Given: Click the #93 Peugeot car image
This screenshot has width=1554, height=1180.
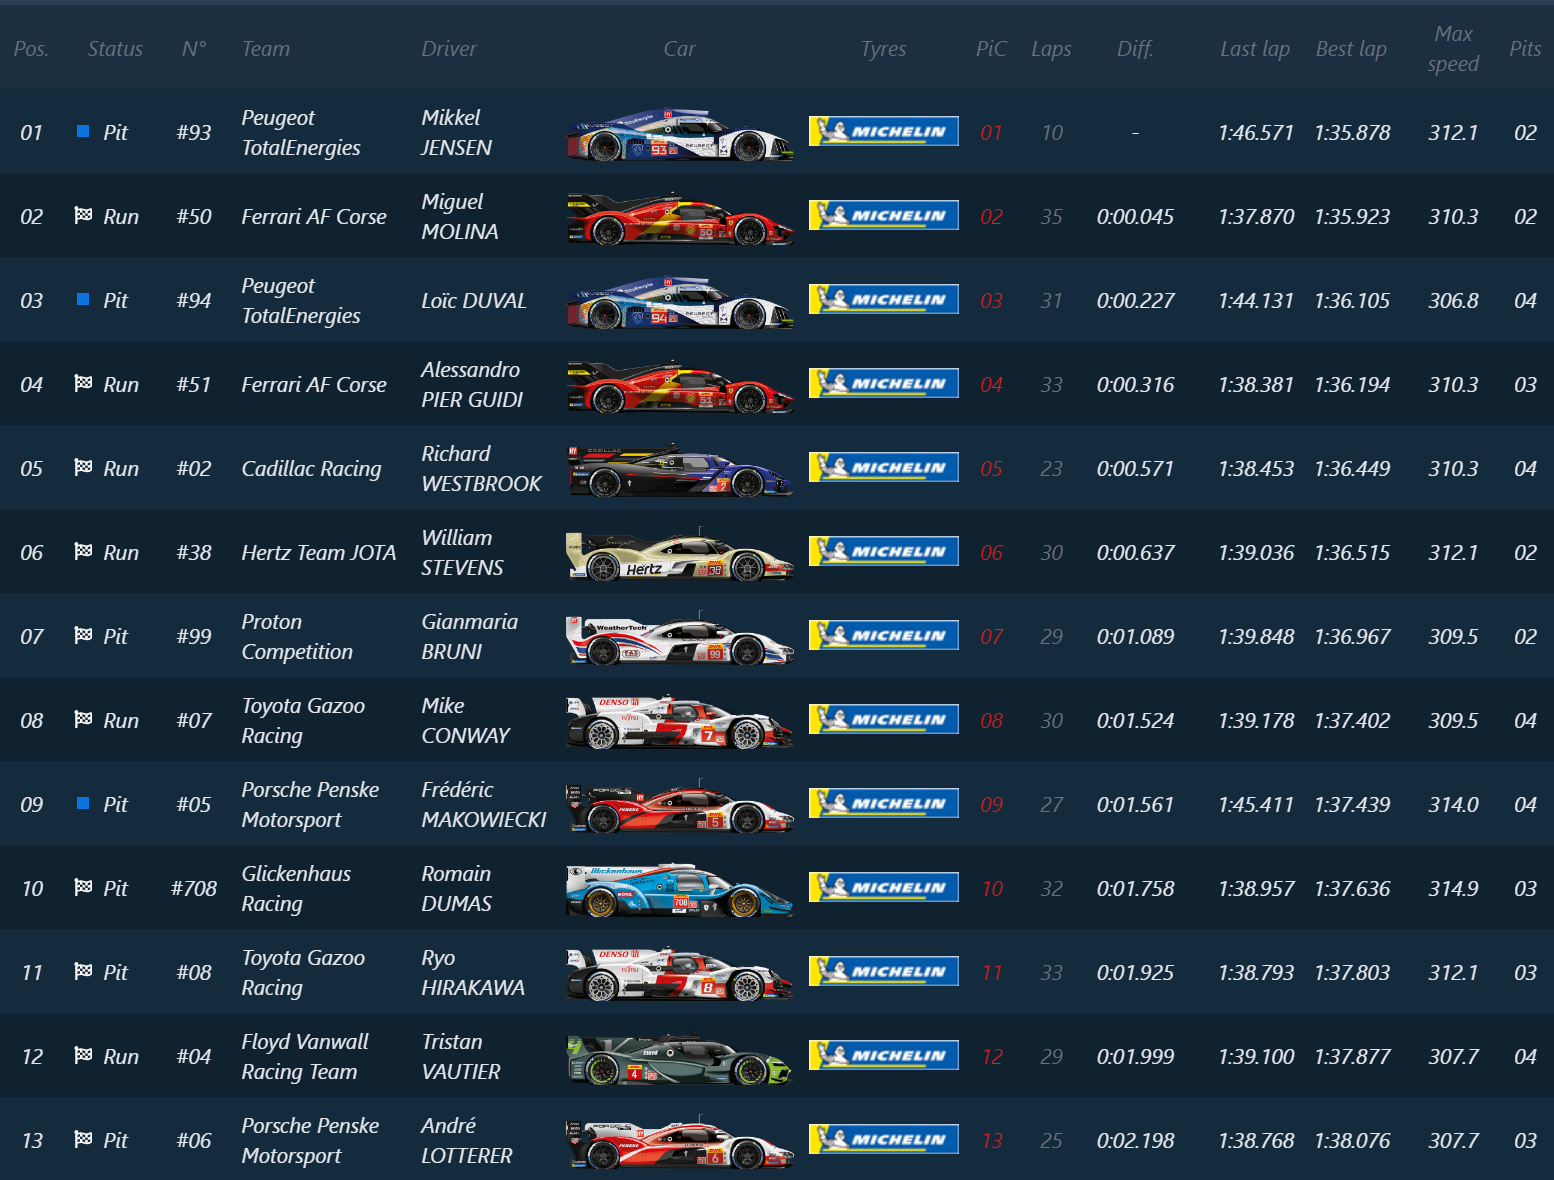Looking at the screenshot, I should tap(680, 135).
